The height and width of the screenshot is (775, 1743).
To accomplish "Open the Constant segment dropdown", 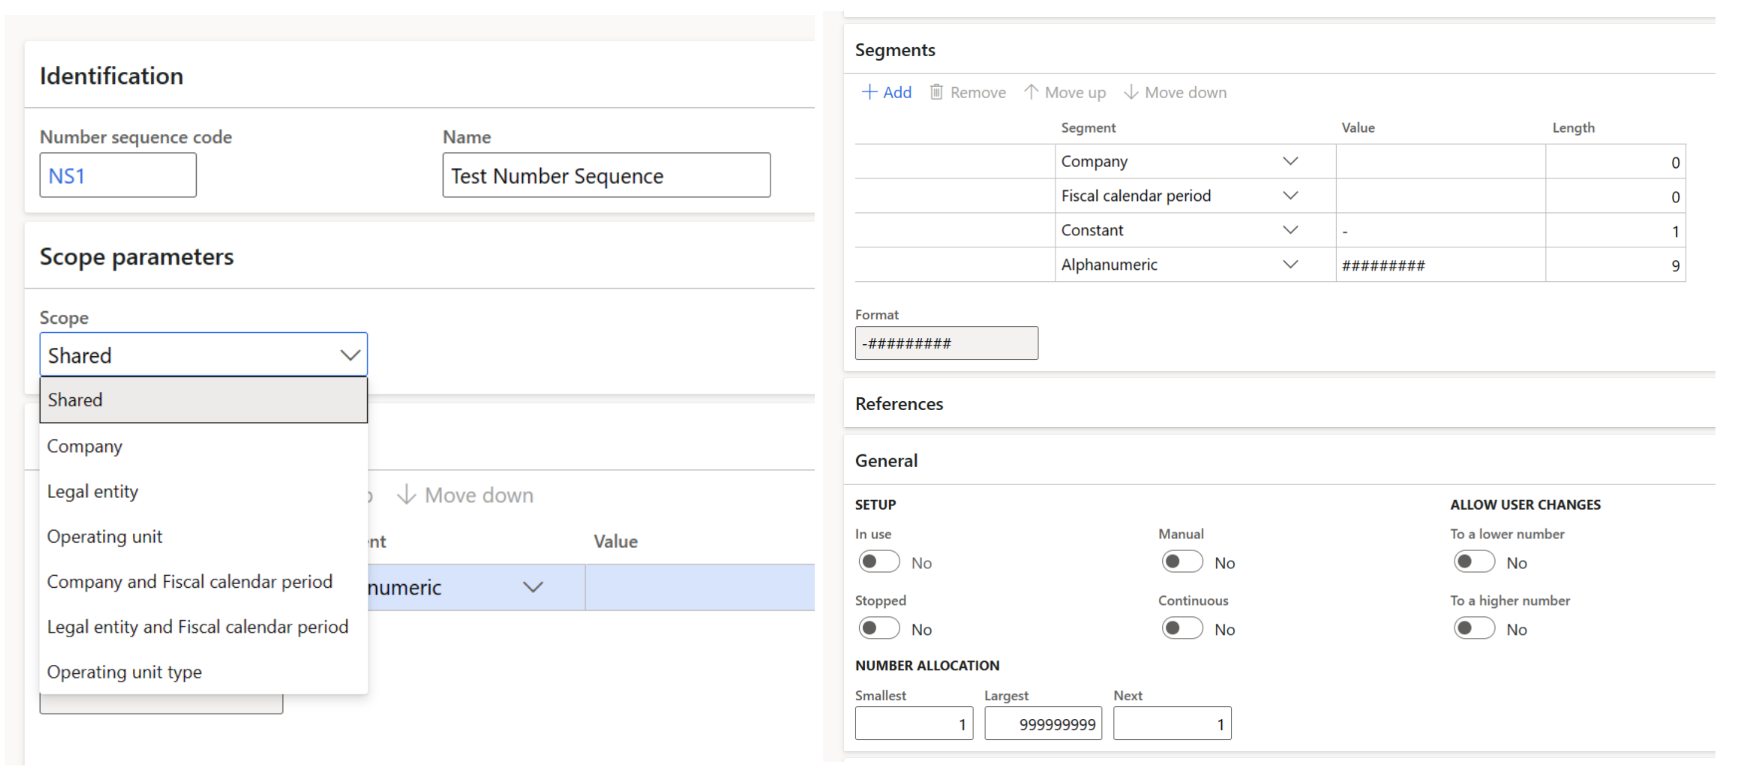I will pyautogui.click(x=1290, y=230).
